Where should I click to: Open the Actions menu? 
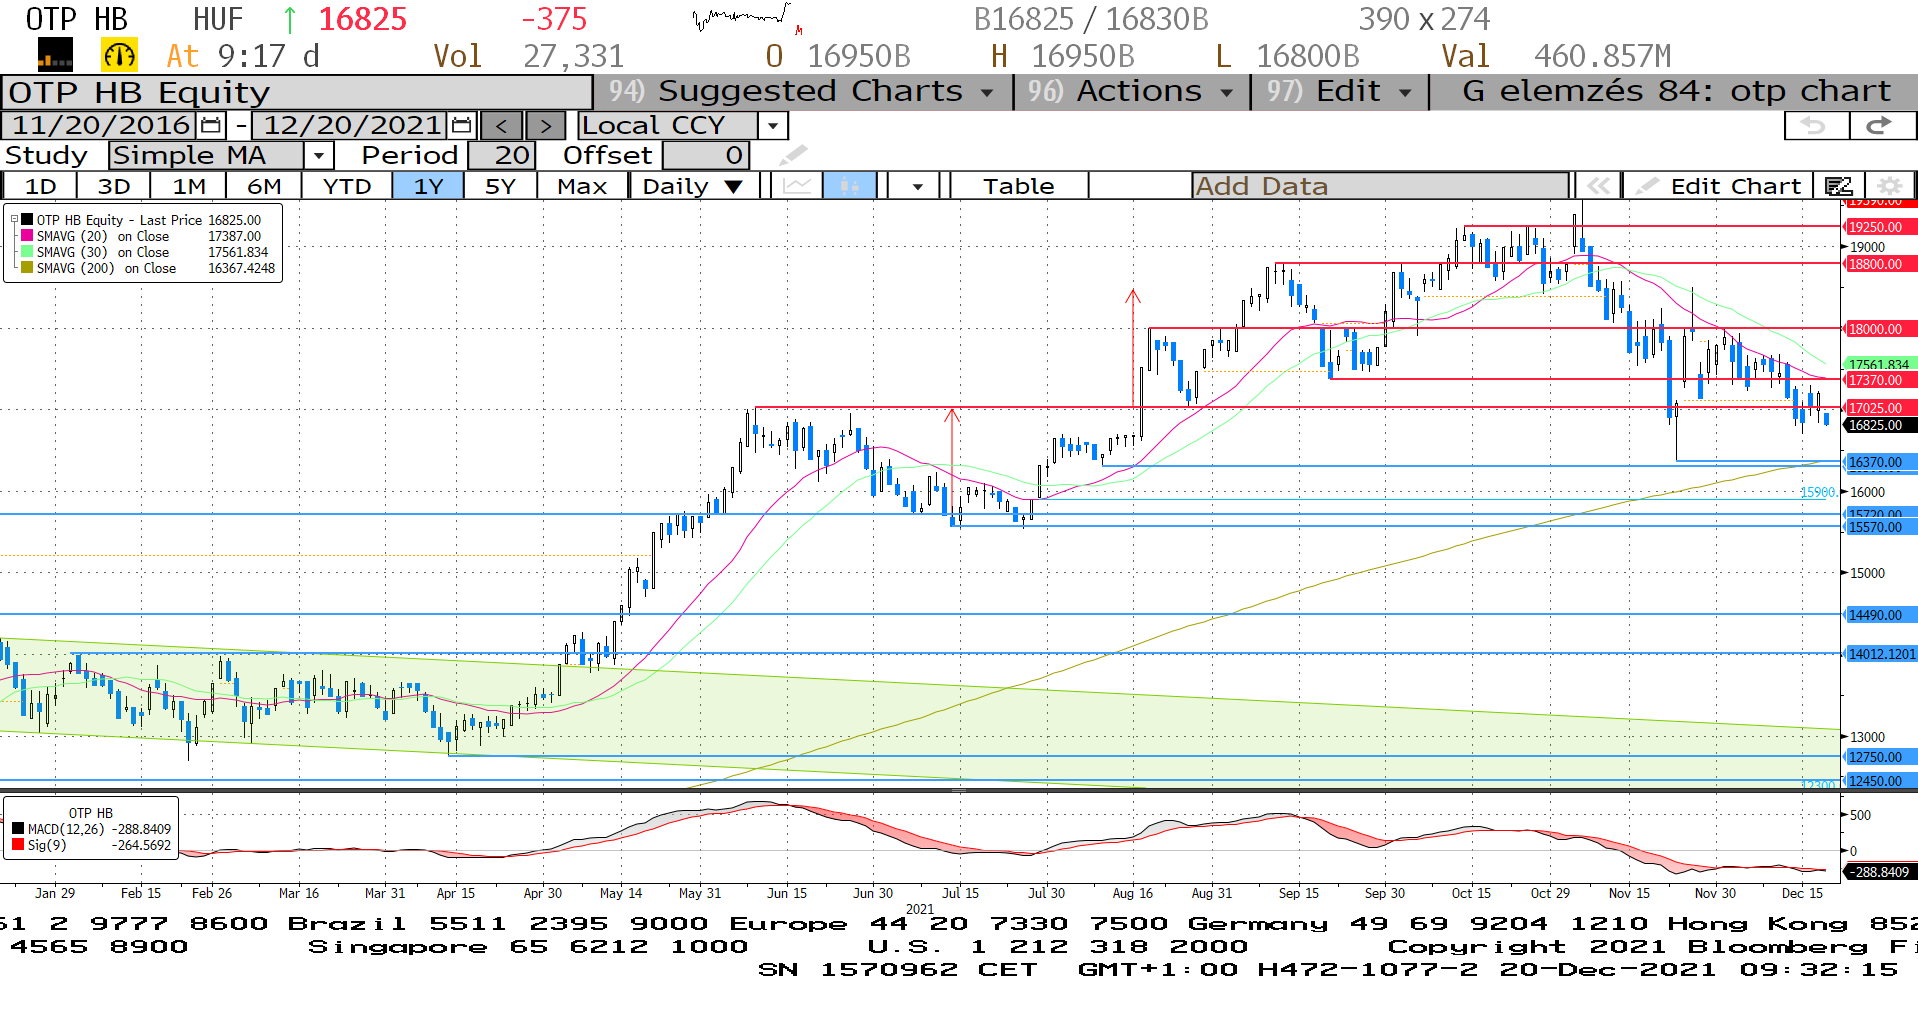1131,91
